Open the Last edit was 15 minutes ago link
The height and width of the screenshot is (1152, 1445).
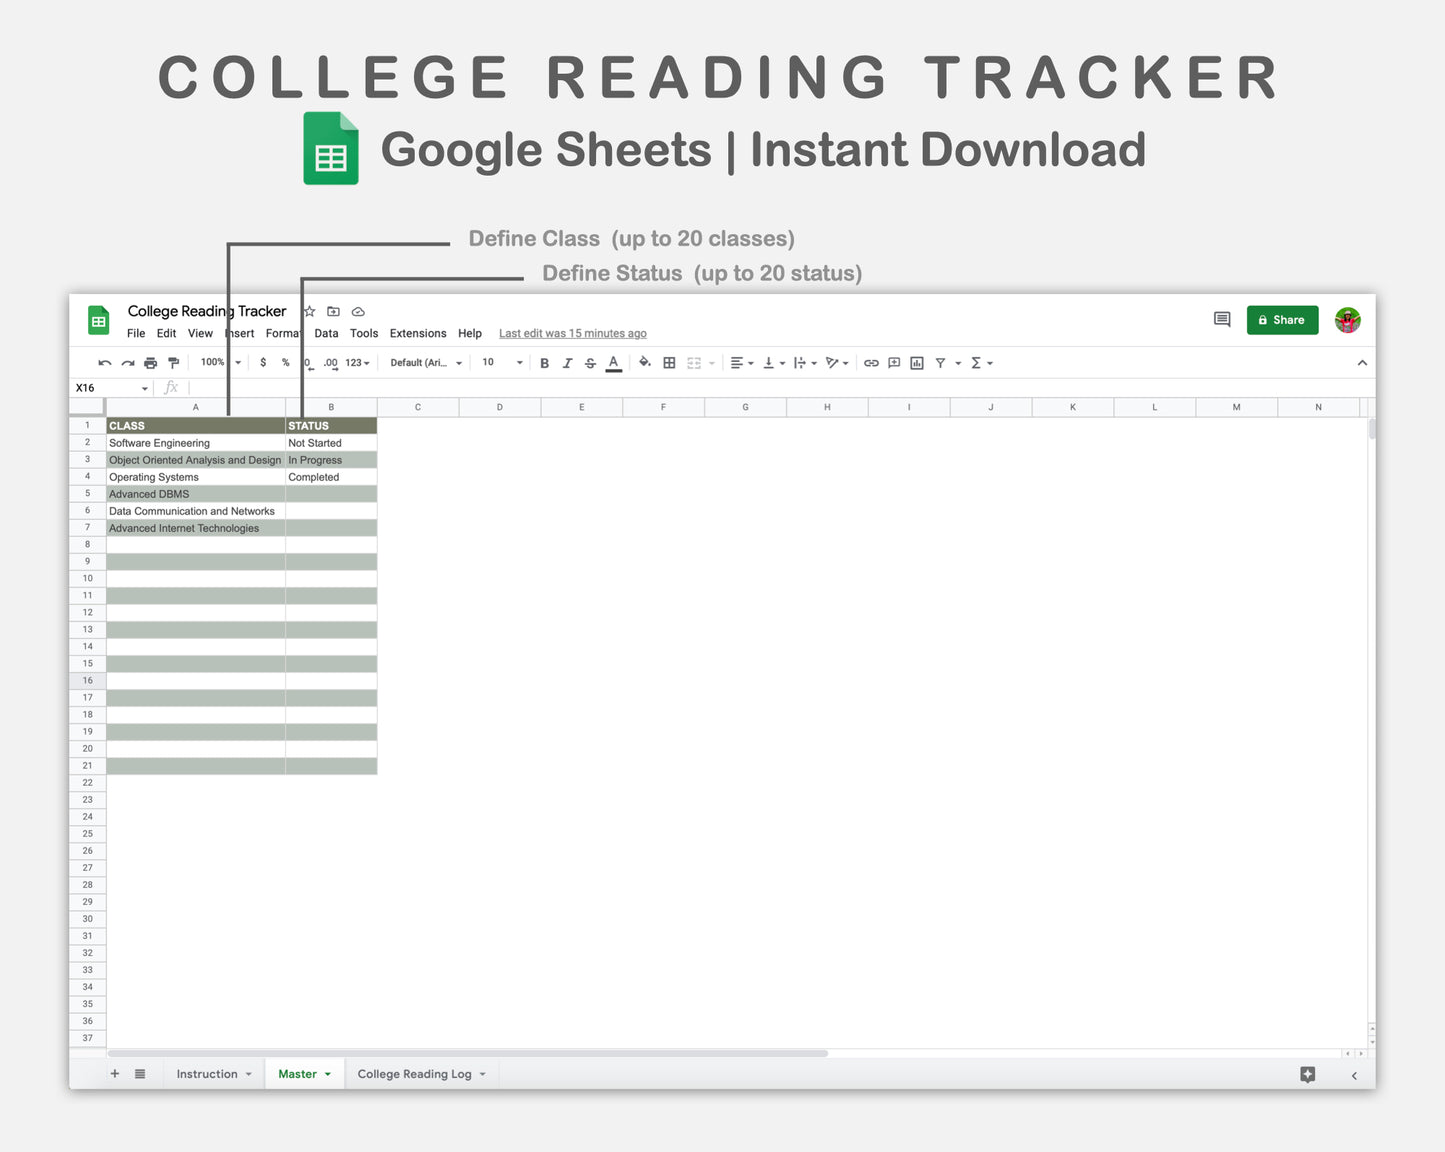(572, 333)
